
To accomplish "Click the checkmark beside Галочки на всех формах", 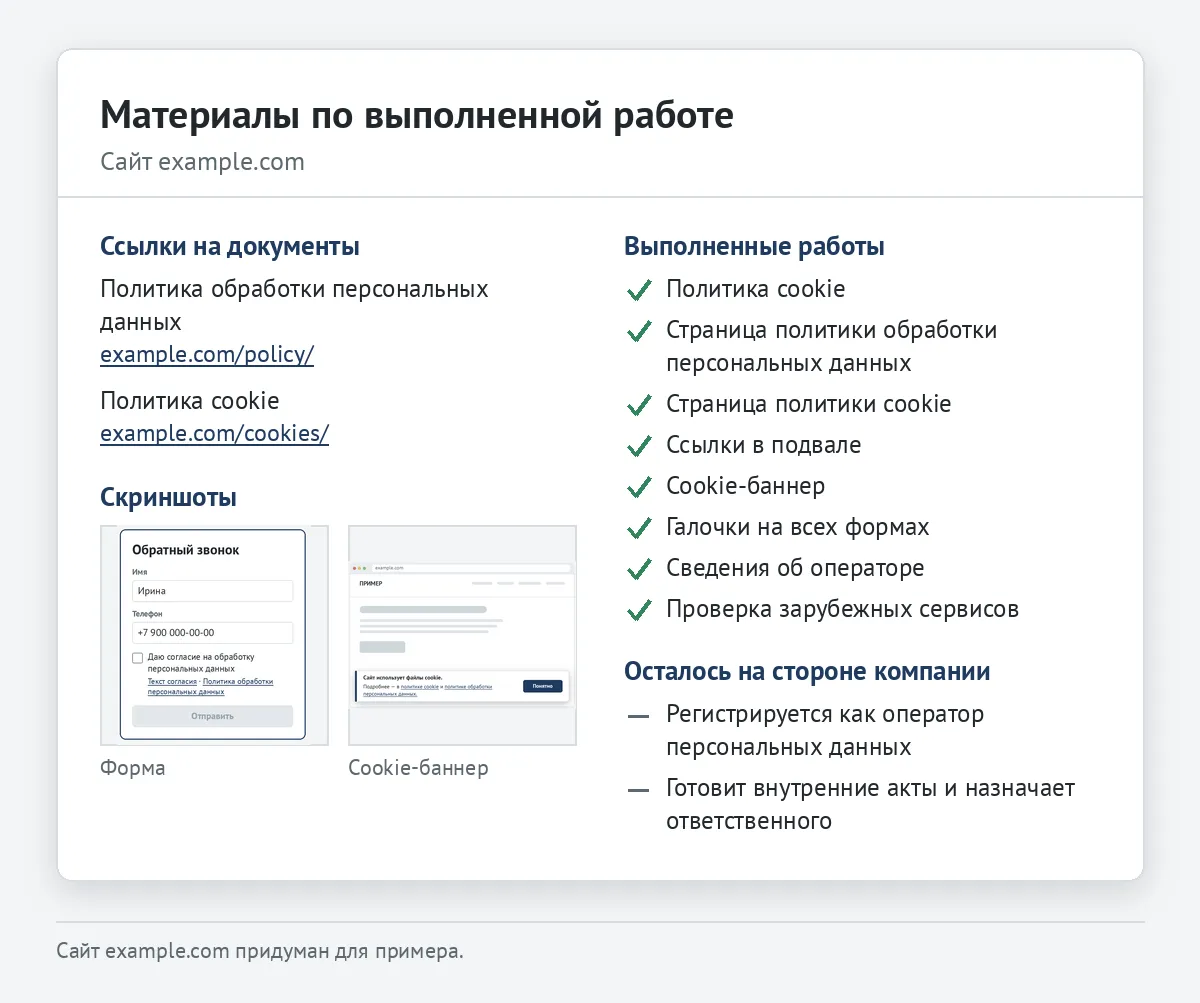I will pyautogui.click(x=639, y=529).
